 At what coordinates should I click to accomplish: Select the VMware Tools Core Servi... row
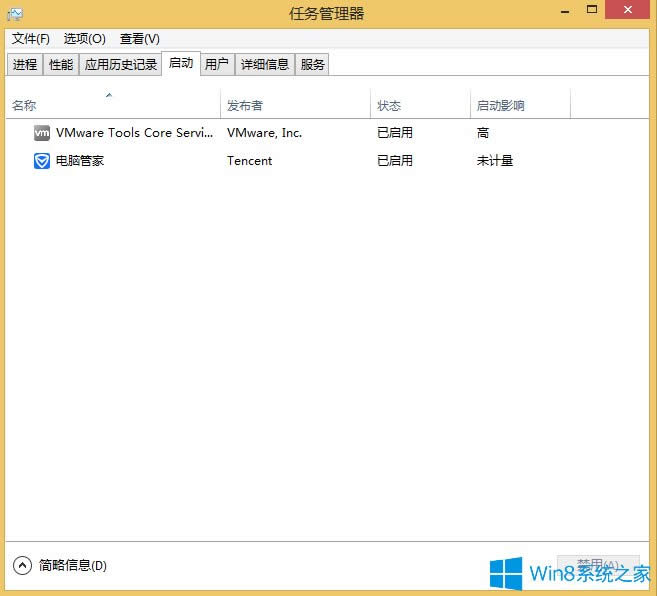(x=327, y=133)
